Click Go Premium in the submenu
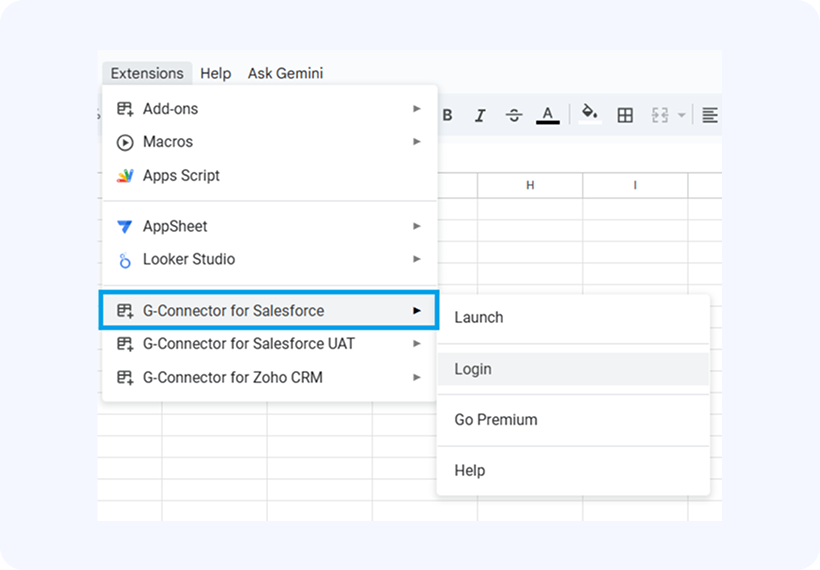Screen dimensions: 820x570 pos(496,420)
